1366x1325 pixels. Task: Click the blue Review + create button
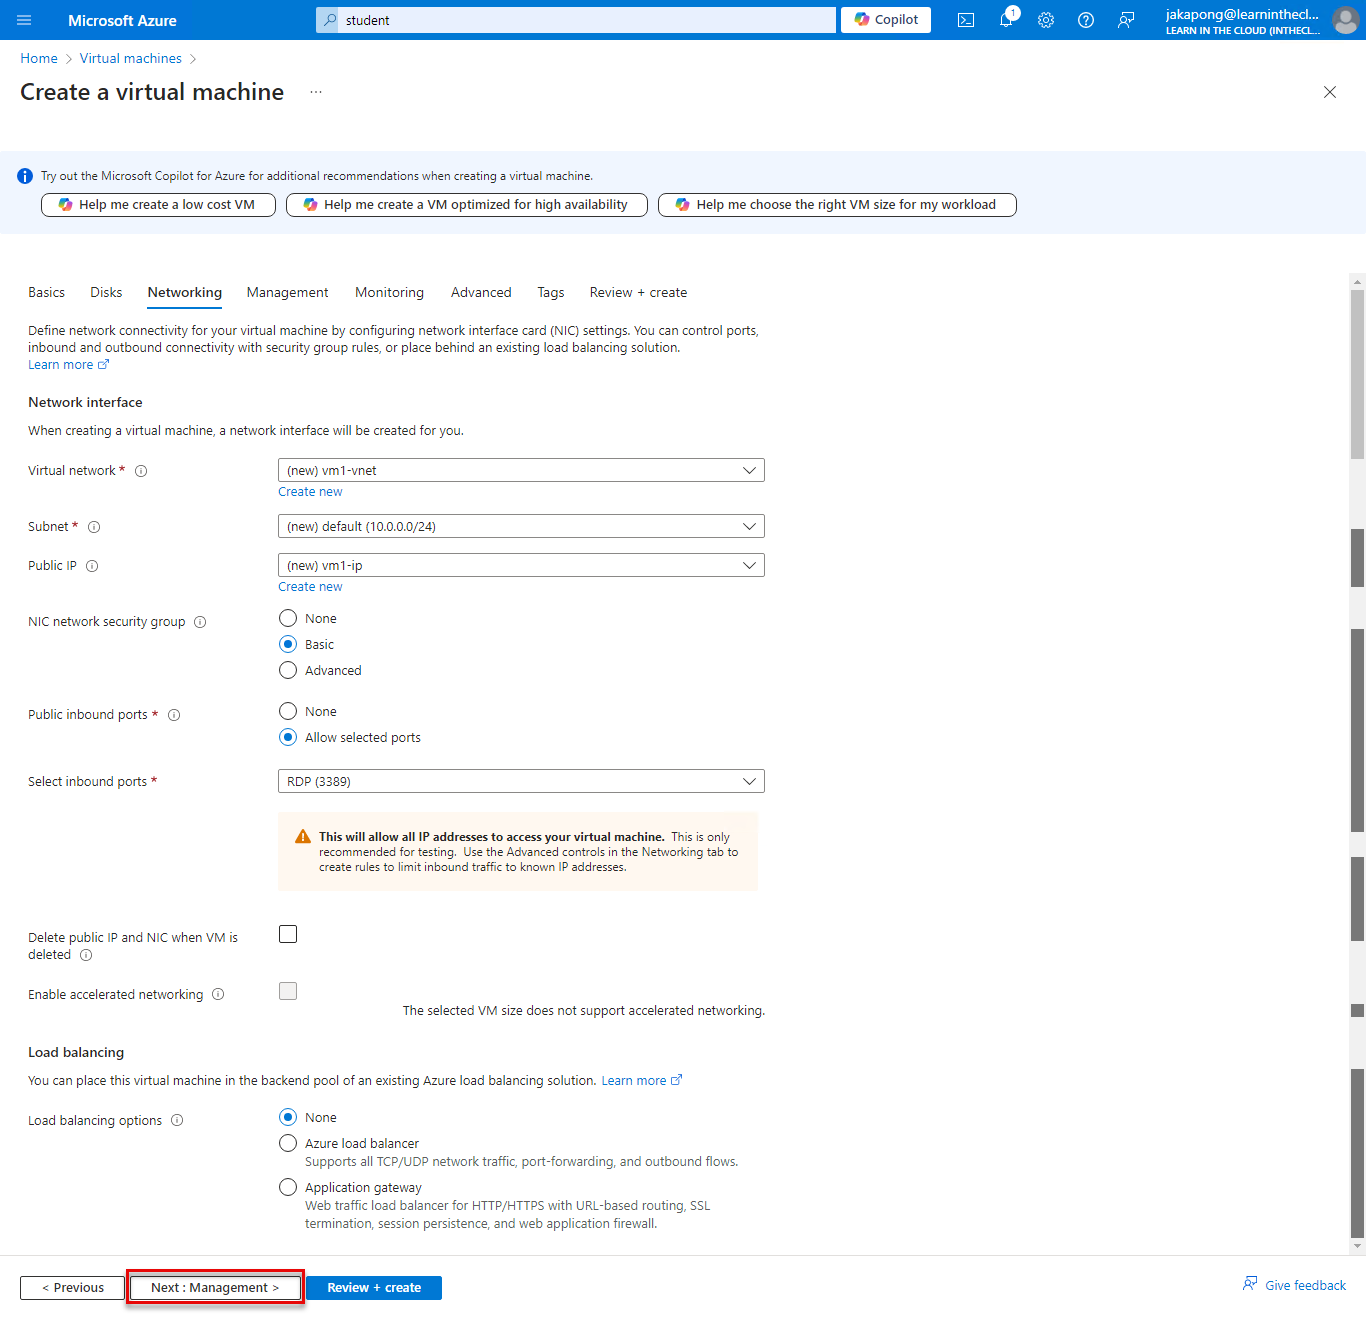click(x=374, y=1288)
